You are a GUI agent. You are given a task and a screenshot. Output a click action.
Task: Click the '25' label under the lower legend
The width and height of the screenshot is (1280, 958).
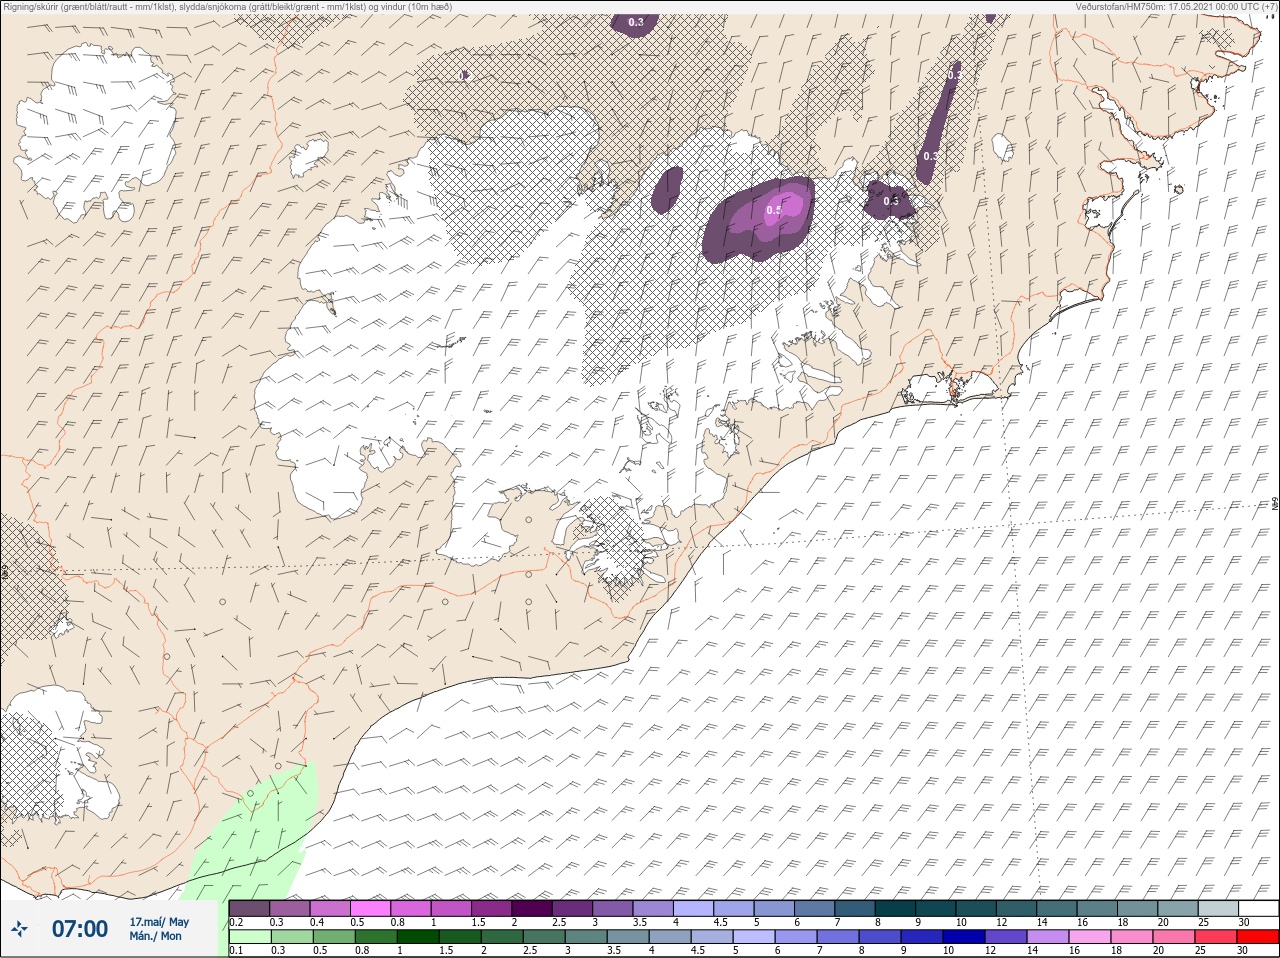(1200, 951)
